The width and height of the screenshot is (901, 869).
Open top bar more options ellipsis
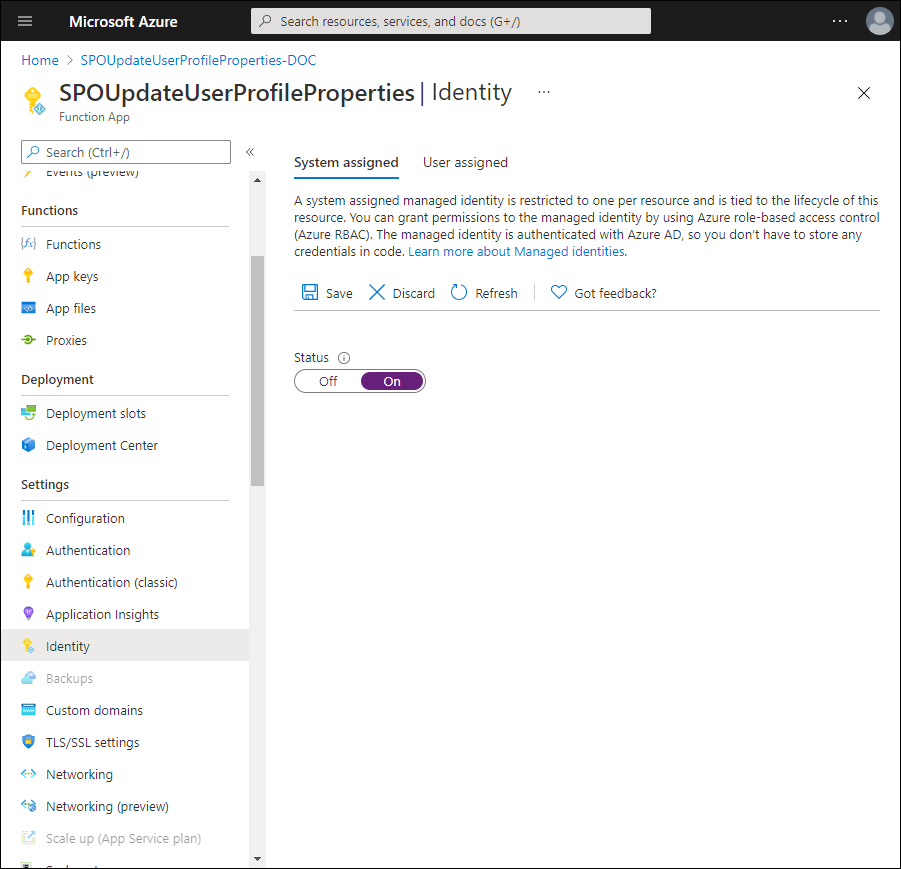click(x=840, y=21)
